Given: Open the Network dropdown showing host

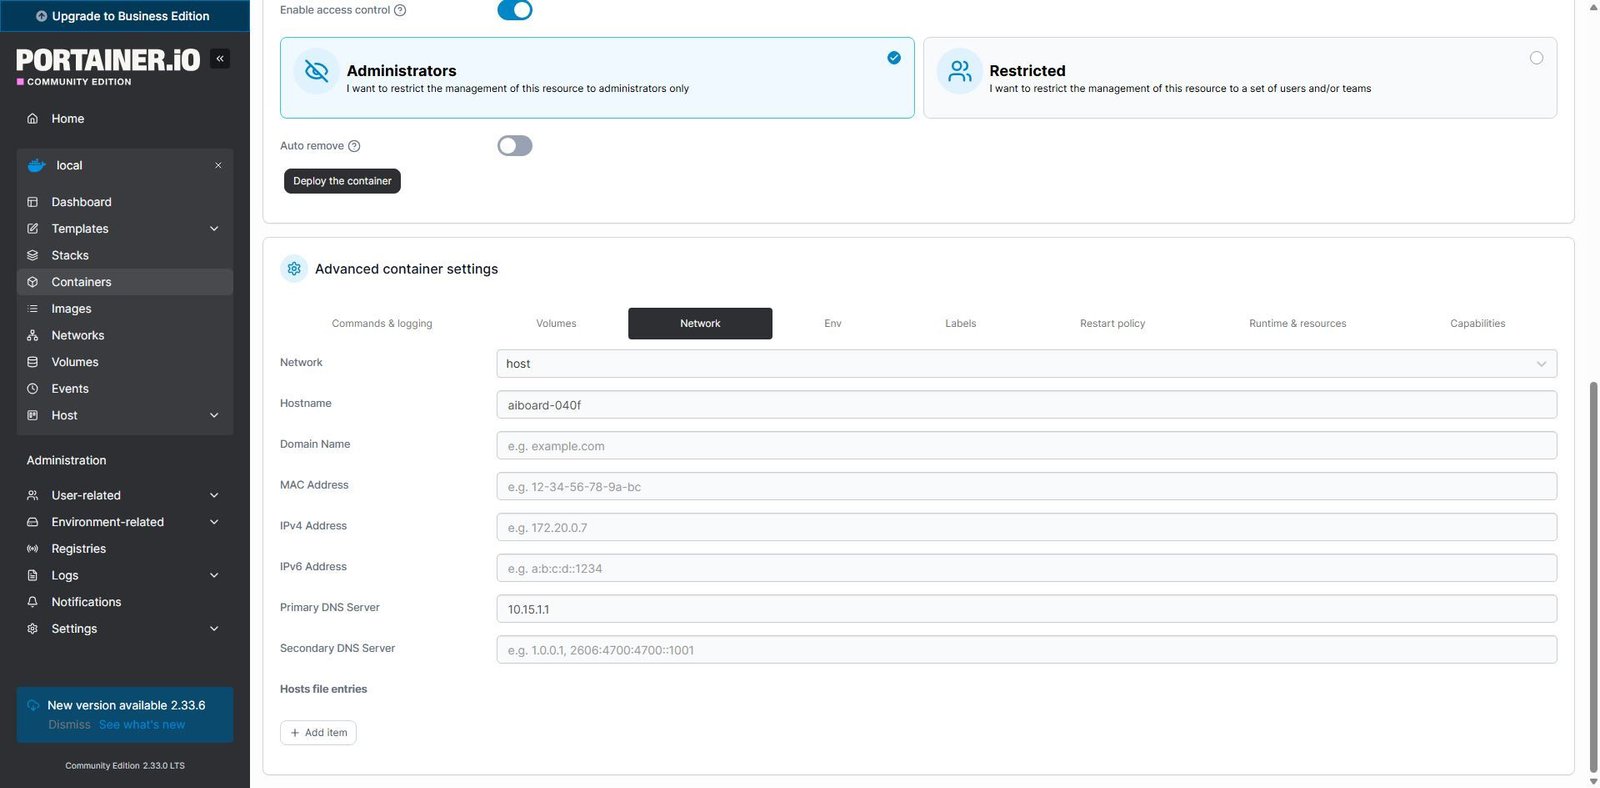Looking at the screenshot, I should [1026, 364].
